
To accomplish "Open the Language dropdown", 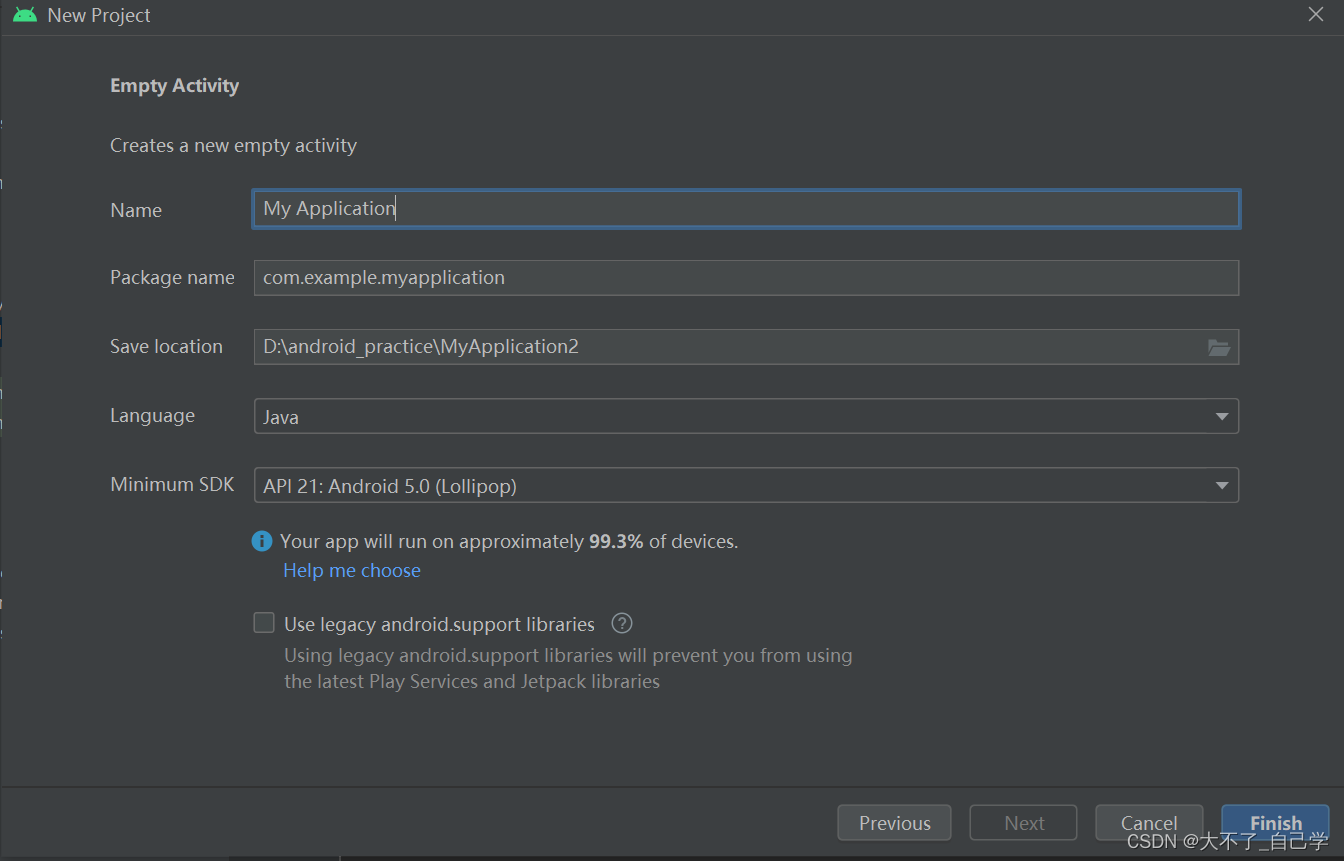I will pos(746,416).
